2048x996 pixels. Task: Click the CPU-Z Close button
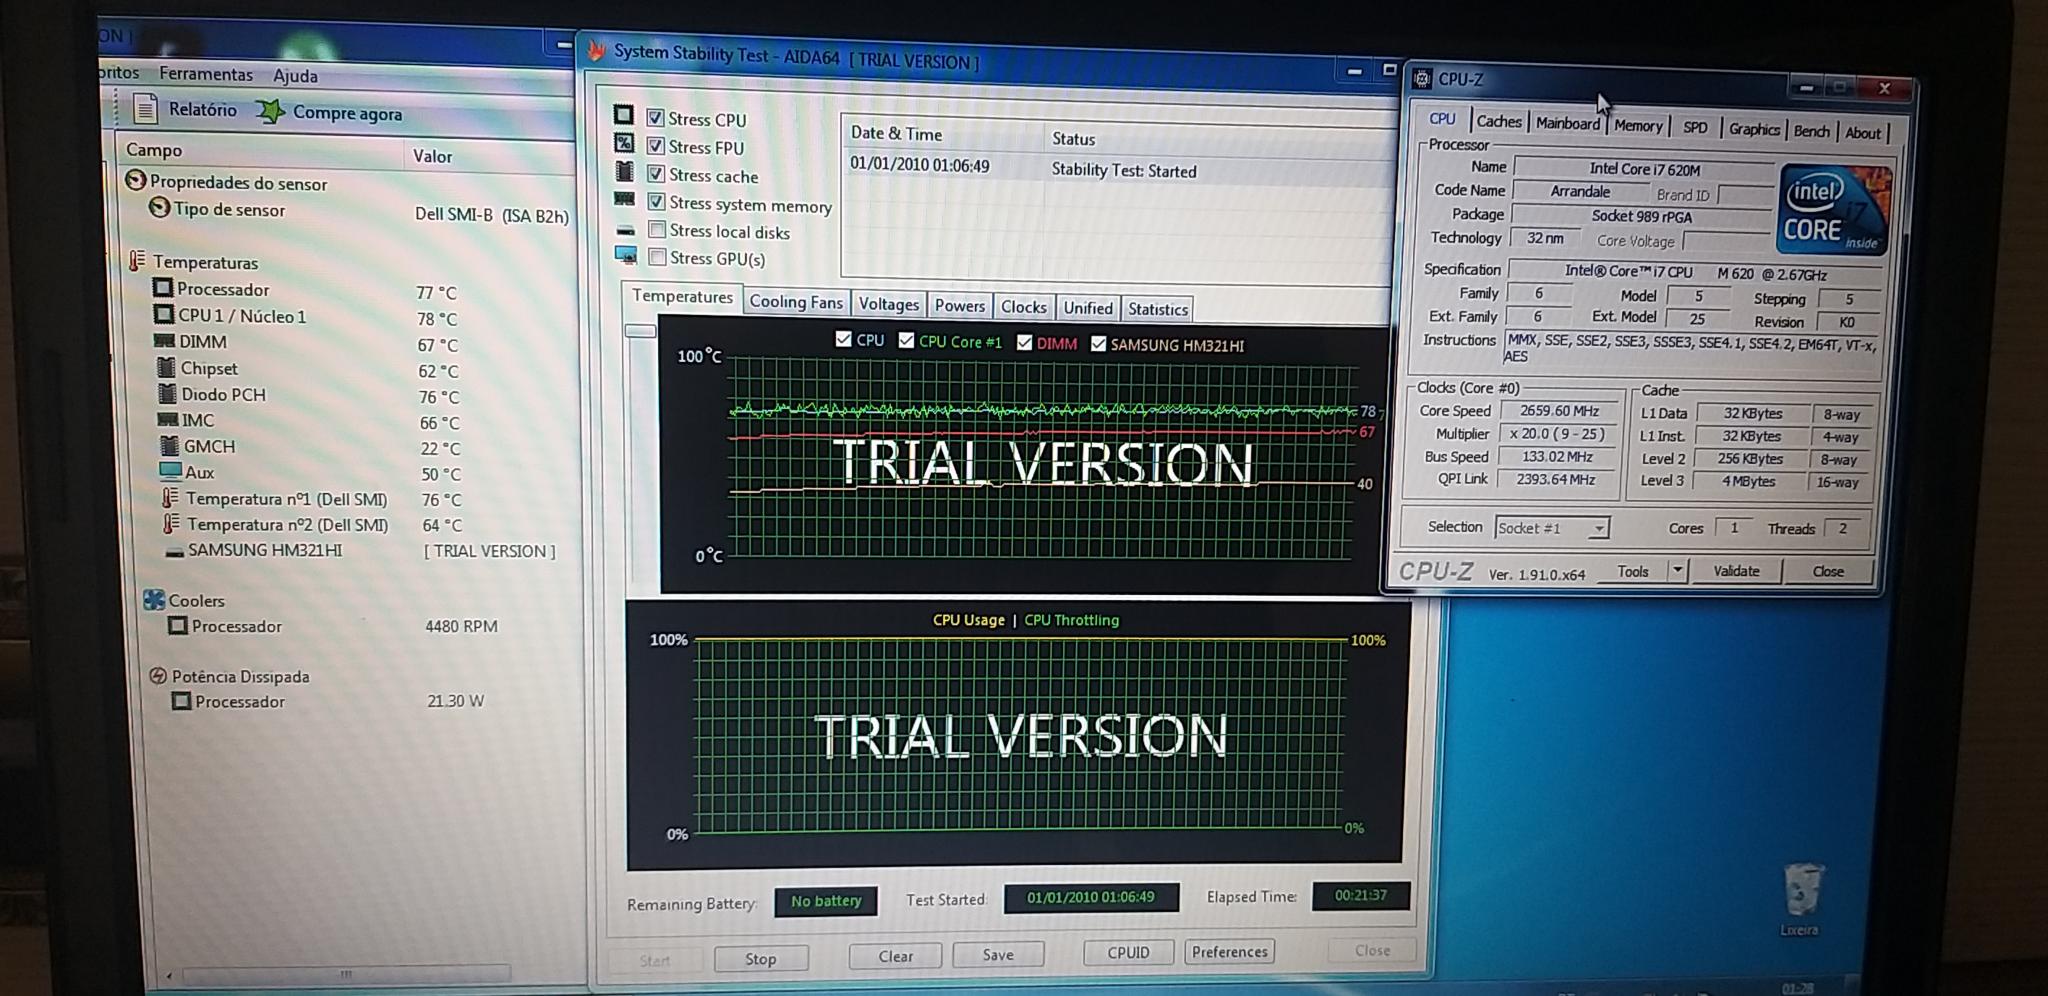tap(1828, 571)
